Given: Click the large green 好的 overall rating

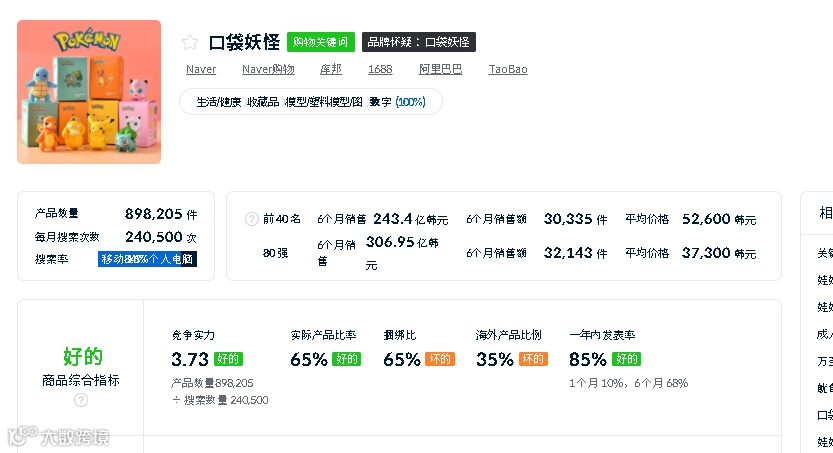Looking at the screenshot, I should pyautogui.click(x=82, y=356).
